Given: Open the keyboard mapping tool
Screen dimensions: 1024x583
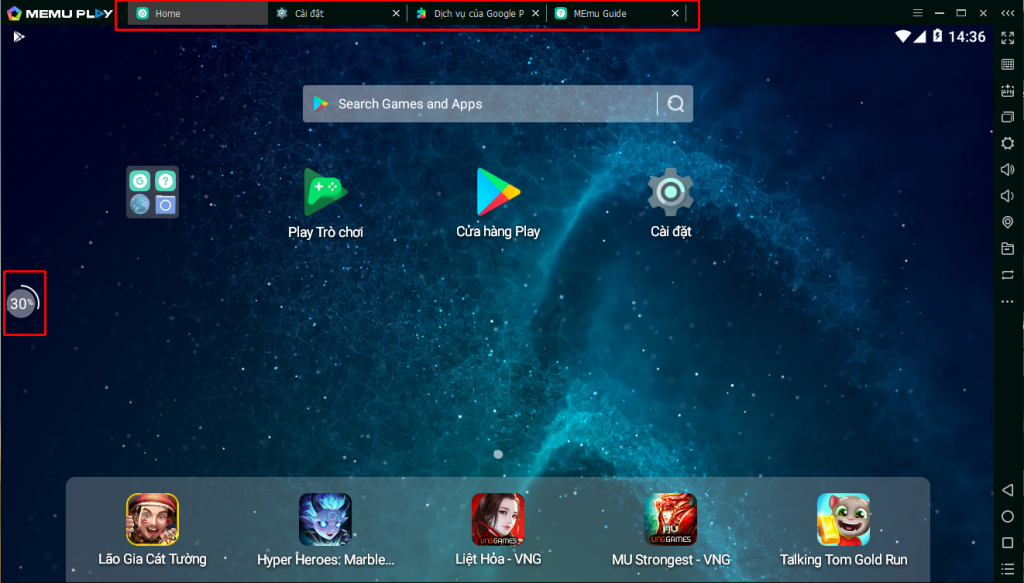Looking at the screenshot, I should tap(1008, 64).
